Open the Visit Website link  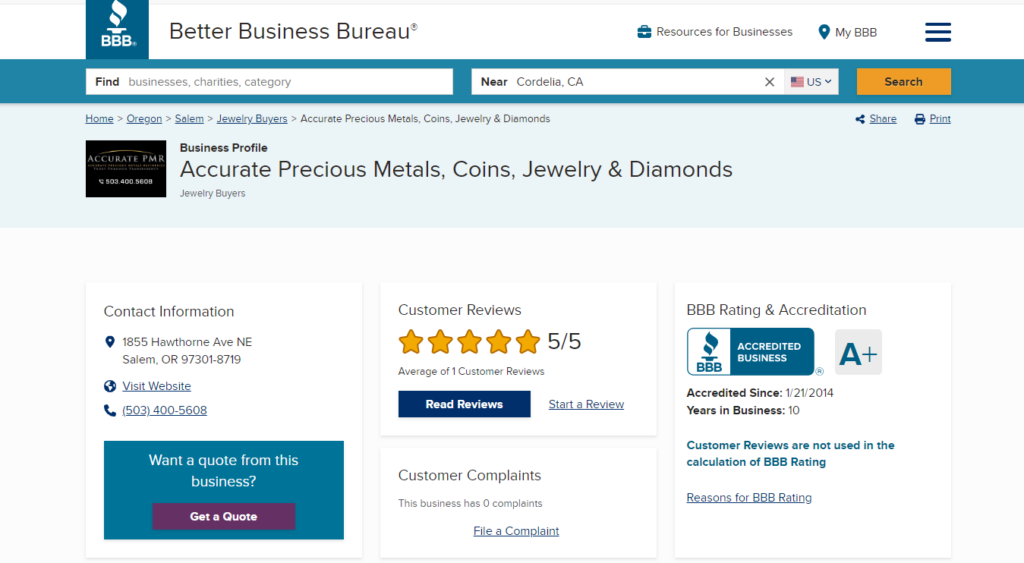[156, 386]
